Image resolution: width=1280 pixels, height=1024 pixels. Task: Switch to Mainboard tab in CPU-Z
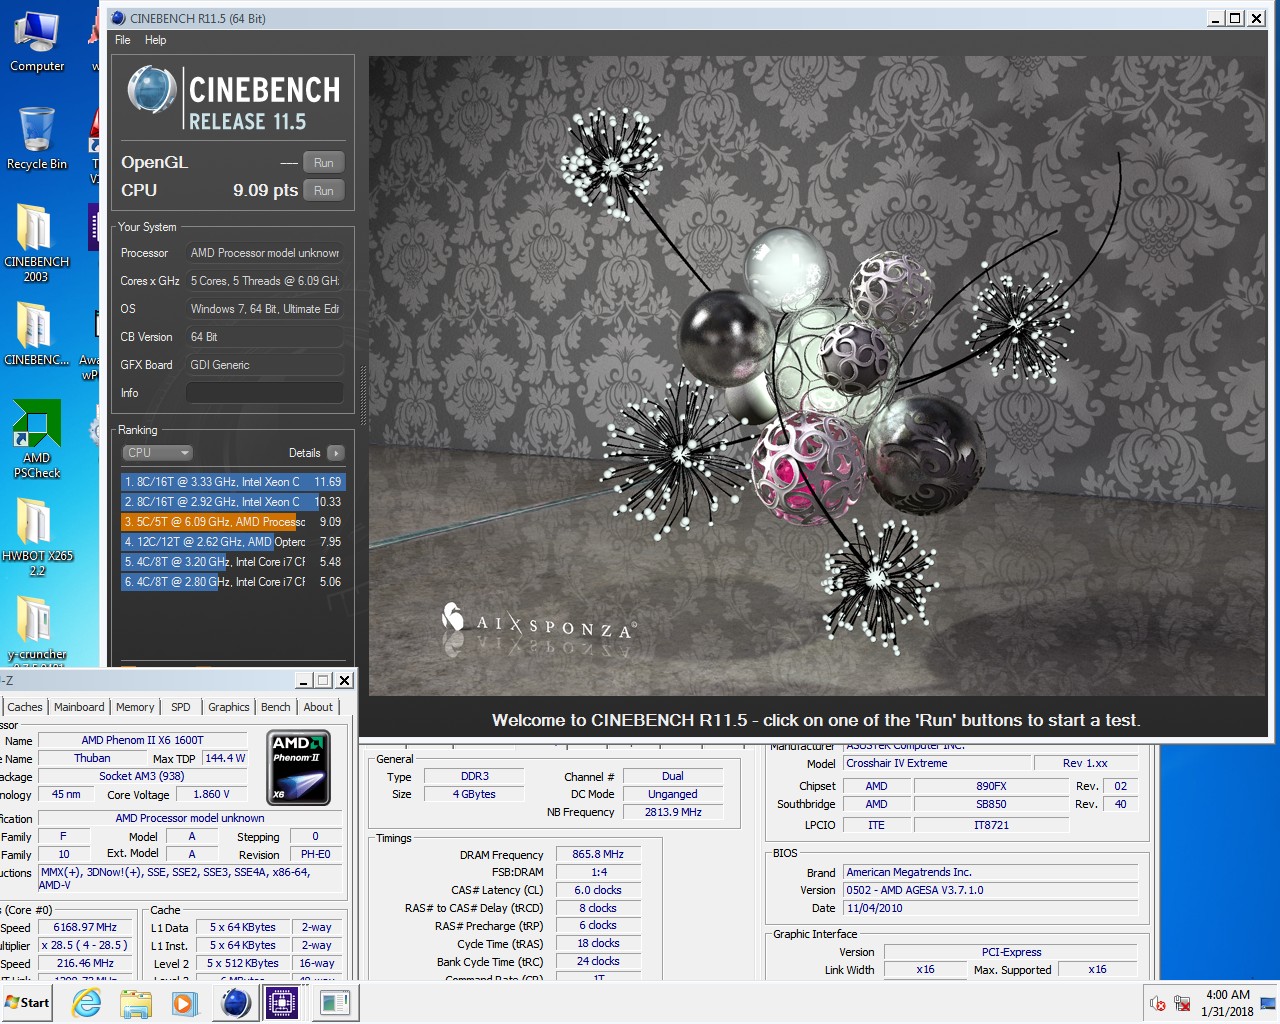coord(79,707)
